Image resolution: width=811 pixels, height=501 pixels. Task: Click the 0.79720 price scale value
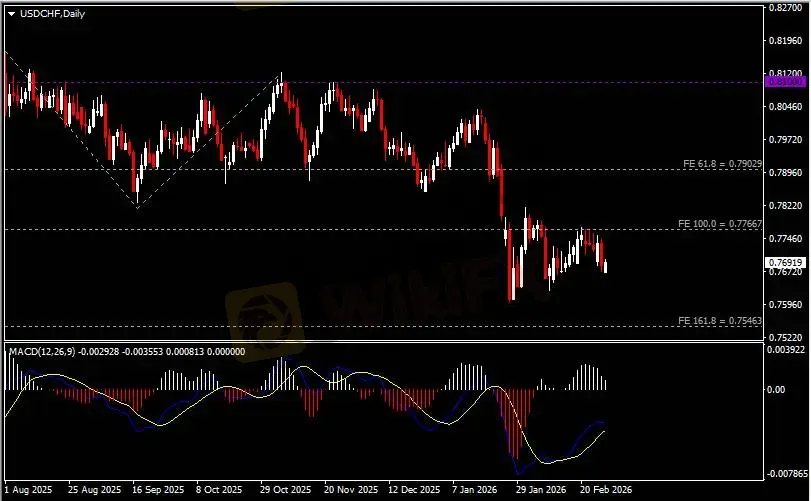tap(786, 140)
